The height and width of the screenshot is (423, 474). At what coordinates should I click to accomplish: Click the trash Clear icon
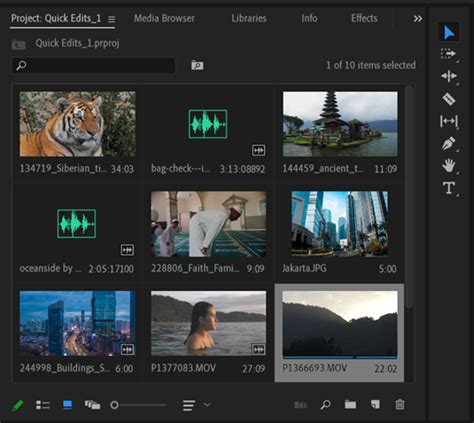point(400,405)
